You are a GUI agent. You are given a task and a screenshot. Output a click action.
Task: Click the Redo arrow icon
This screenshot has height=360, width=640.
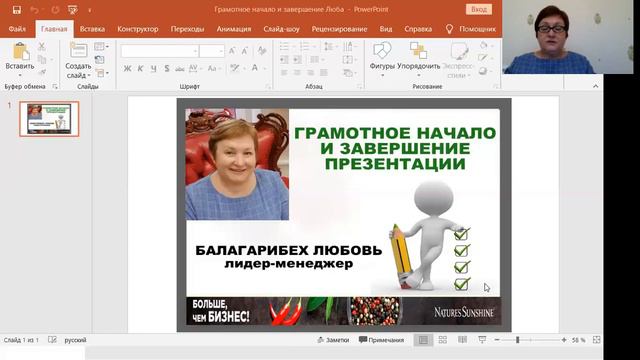pos(55,10)
